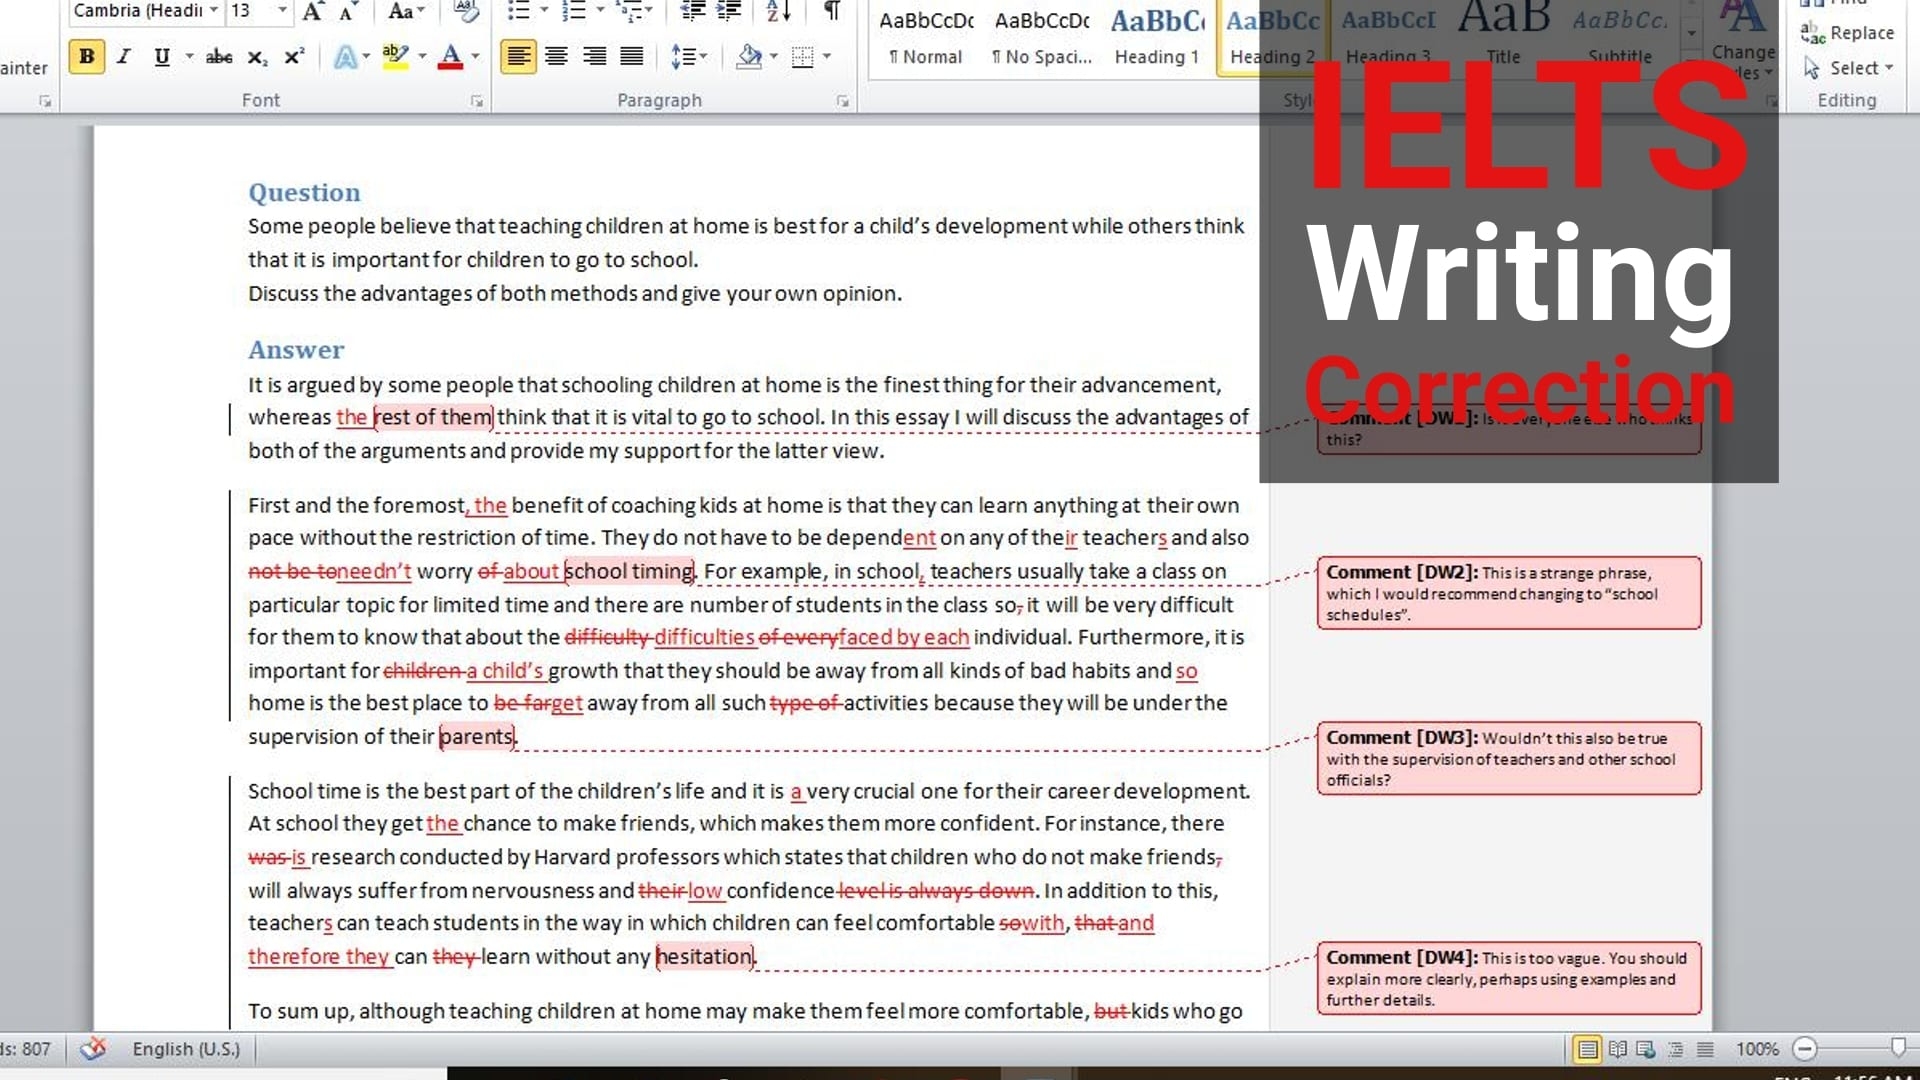Switch to Full Screen Reading view
Image resolution: width=1920 pixels, height=1080 pixels.
(x=1617, y=1049)
